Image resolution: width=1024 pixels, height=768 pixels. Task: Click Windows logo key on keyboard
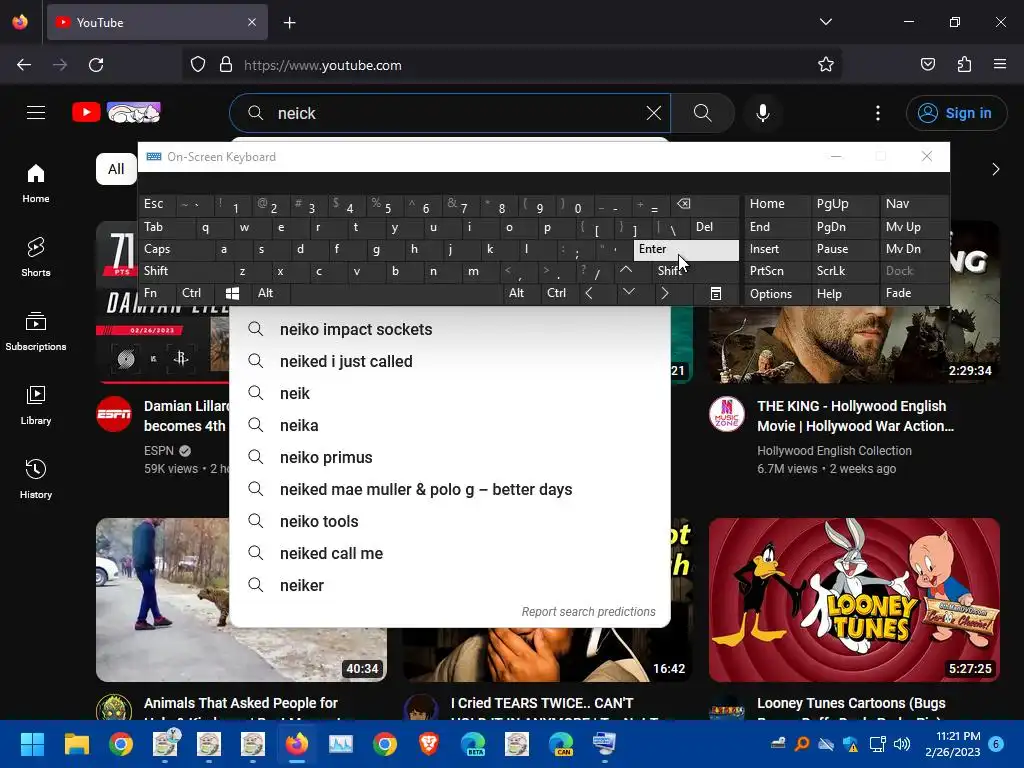232,294
